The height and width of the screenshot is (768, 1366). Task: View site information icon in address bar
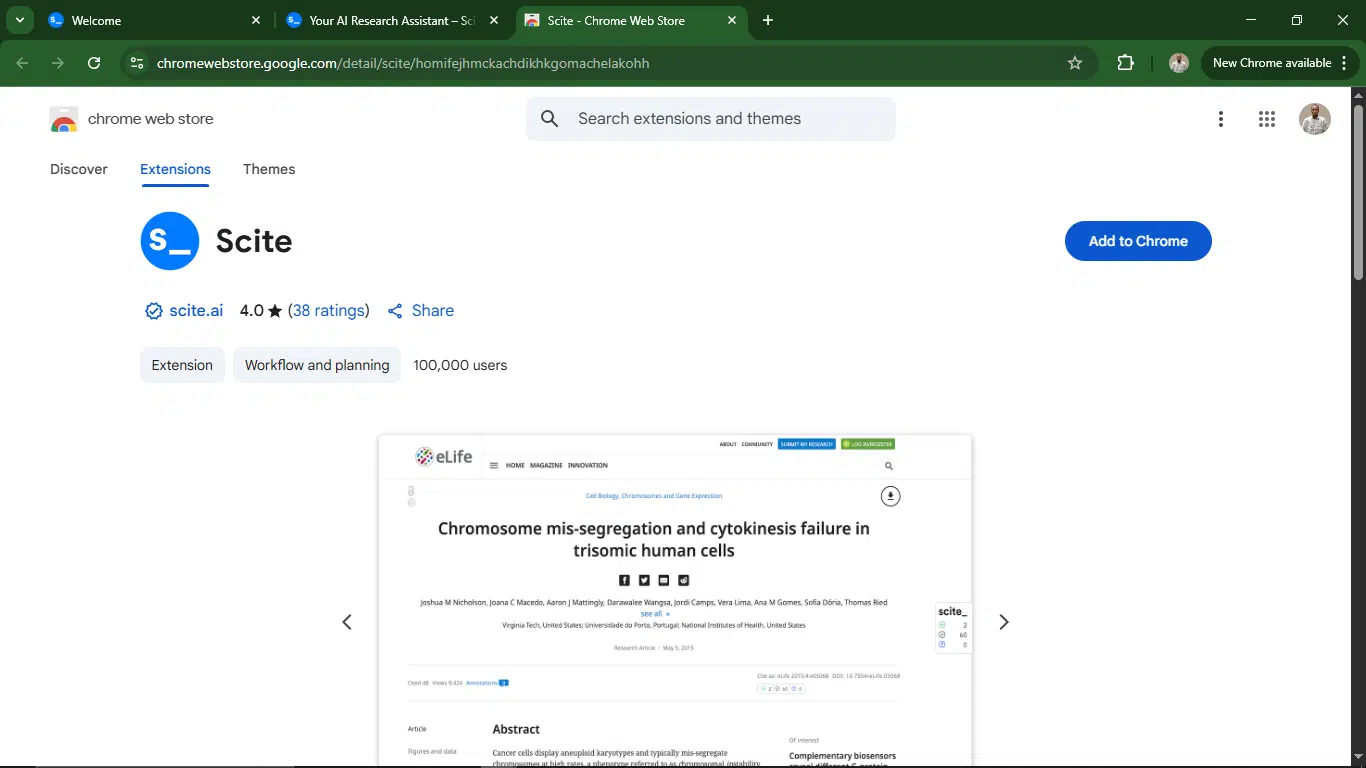click(x=137, y=63)
